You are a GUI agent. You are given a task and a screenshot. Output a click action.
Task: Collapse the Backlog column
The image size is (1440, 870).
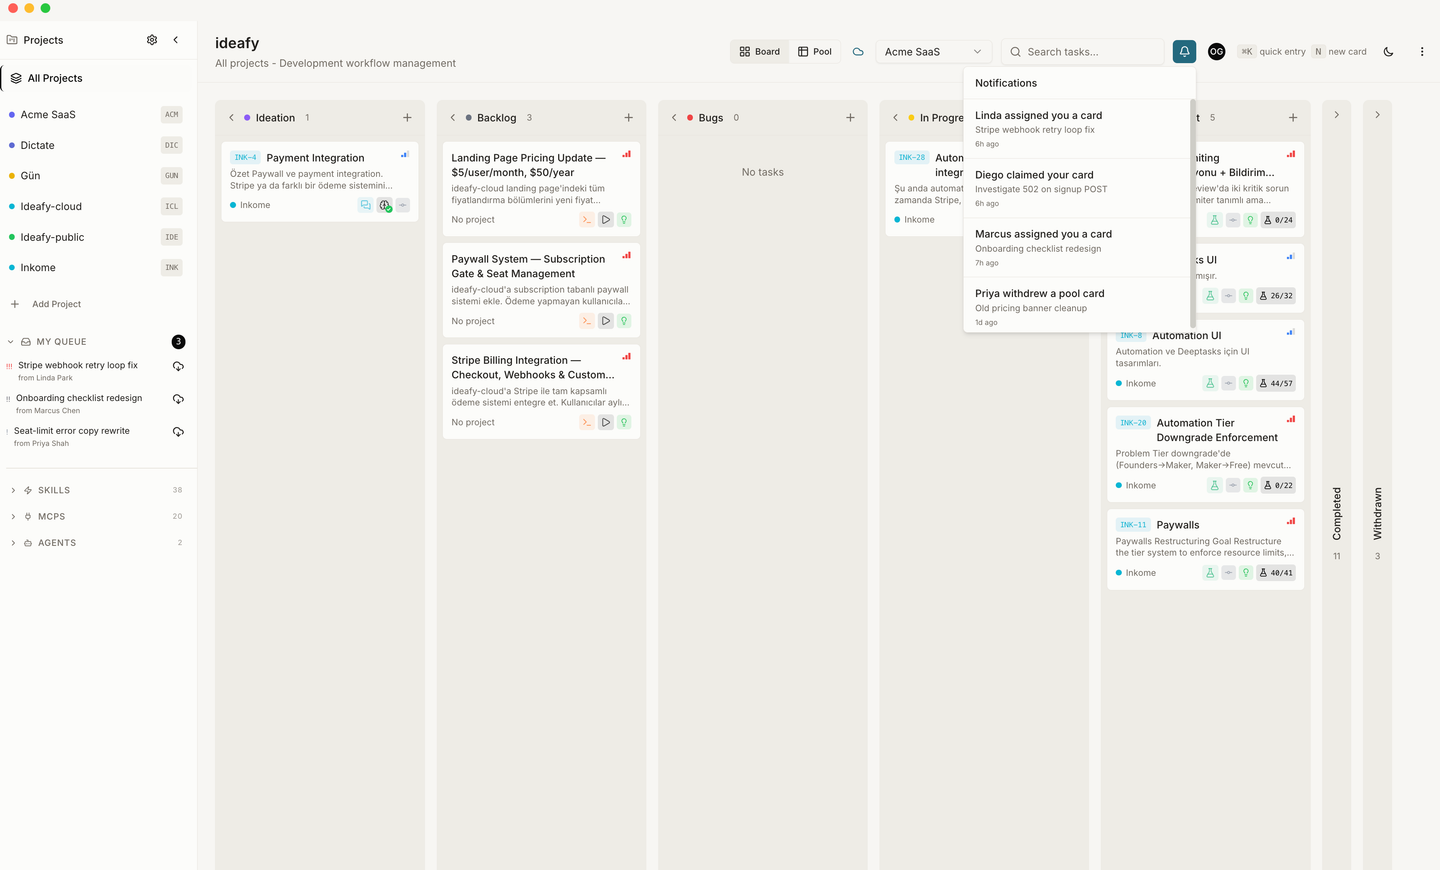453,118
